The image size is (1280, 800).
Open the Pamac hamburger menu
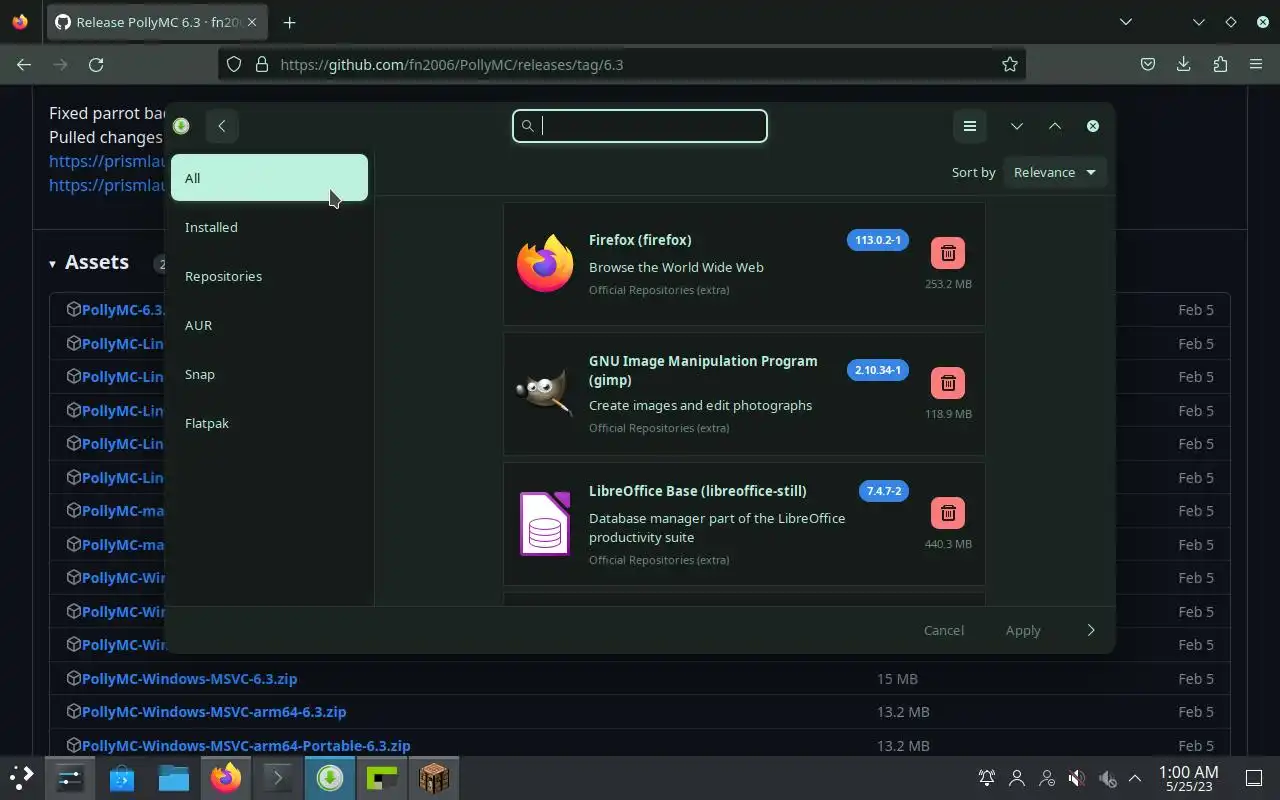pos(969,126)
